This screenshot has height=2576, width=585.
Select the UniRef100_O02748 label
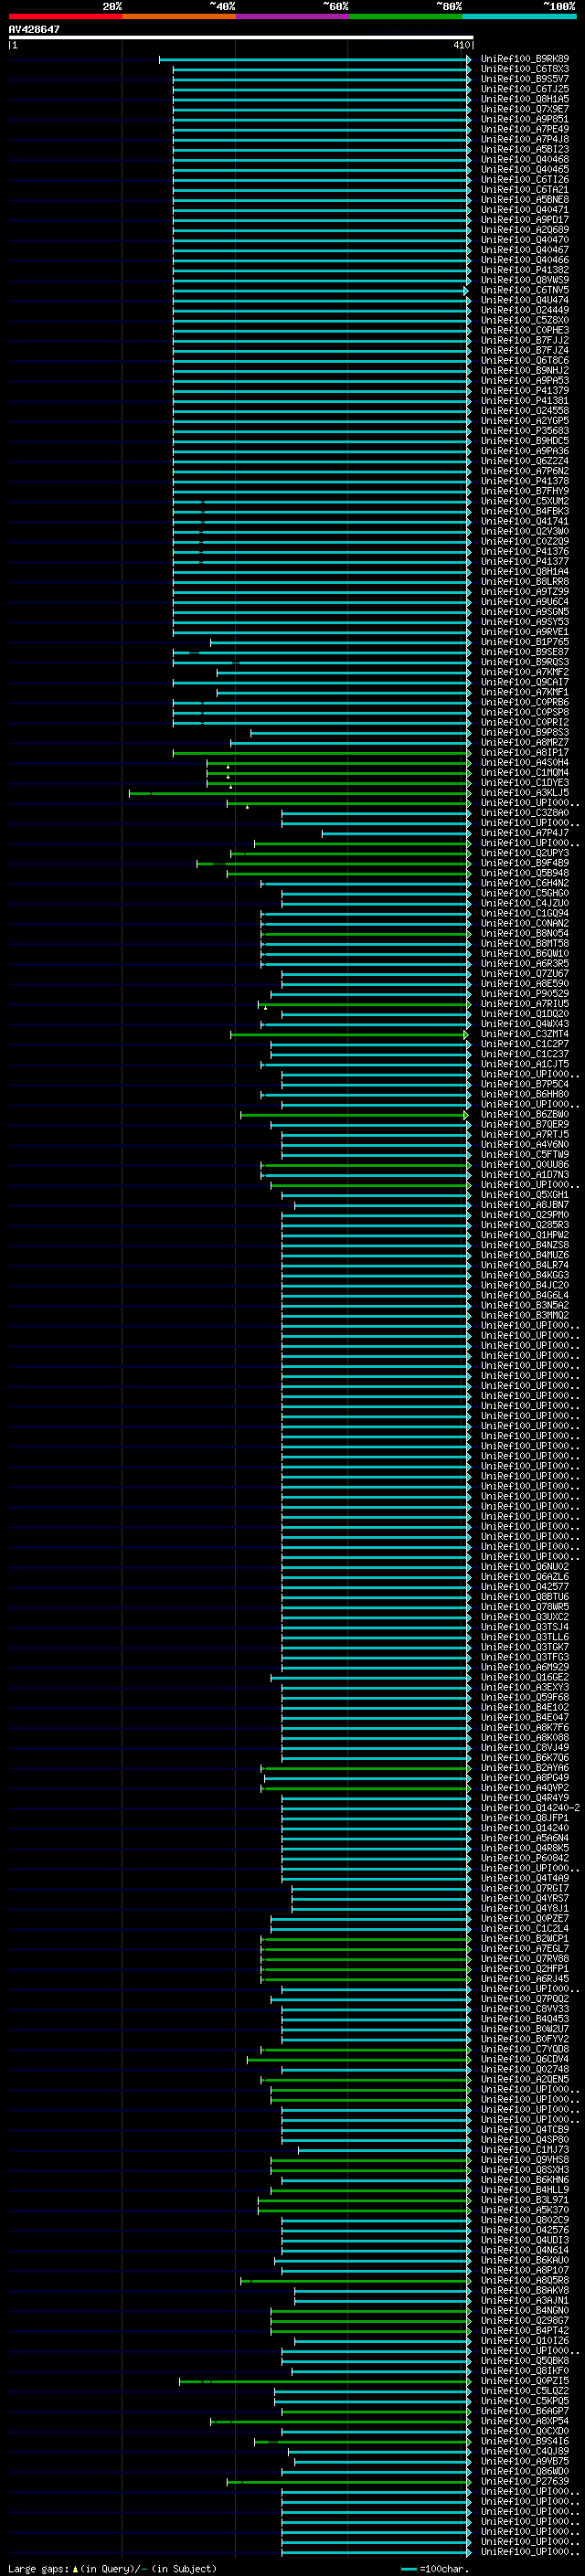(x=525, y=2069)
